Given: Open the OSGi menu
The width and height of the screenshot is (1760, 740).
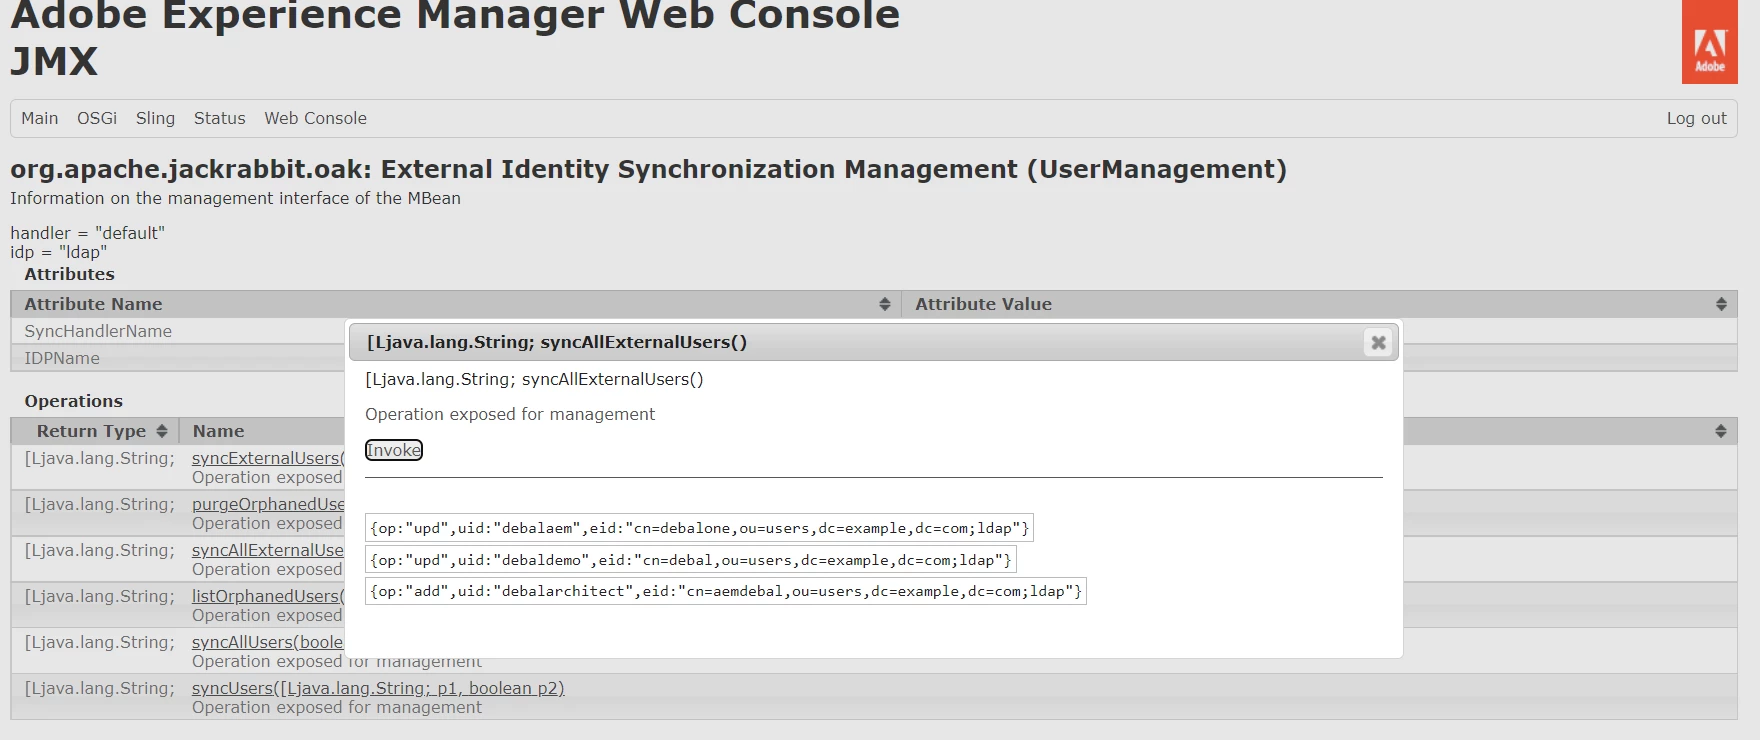Looking at the screenshot, I should pyautogui.click(x=97, y=118).
